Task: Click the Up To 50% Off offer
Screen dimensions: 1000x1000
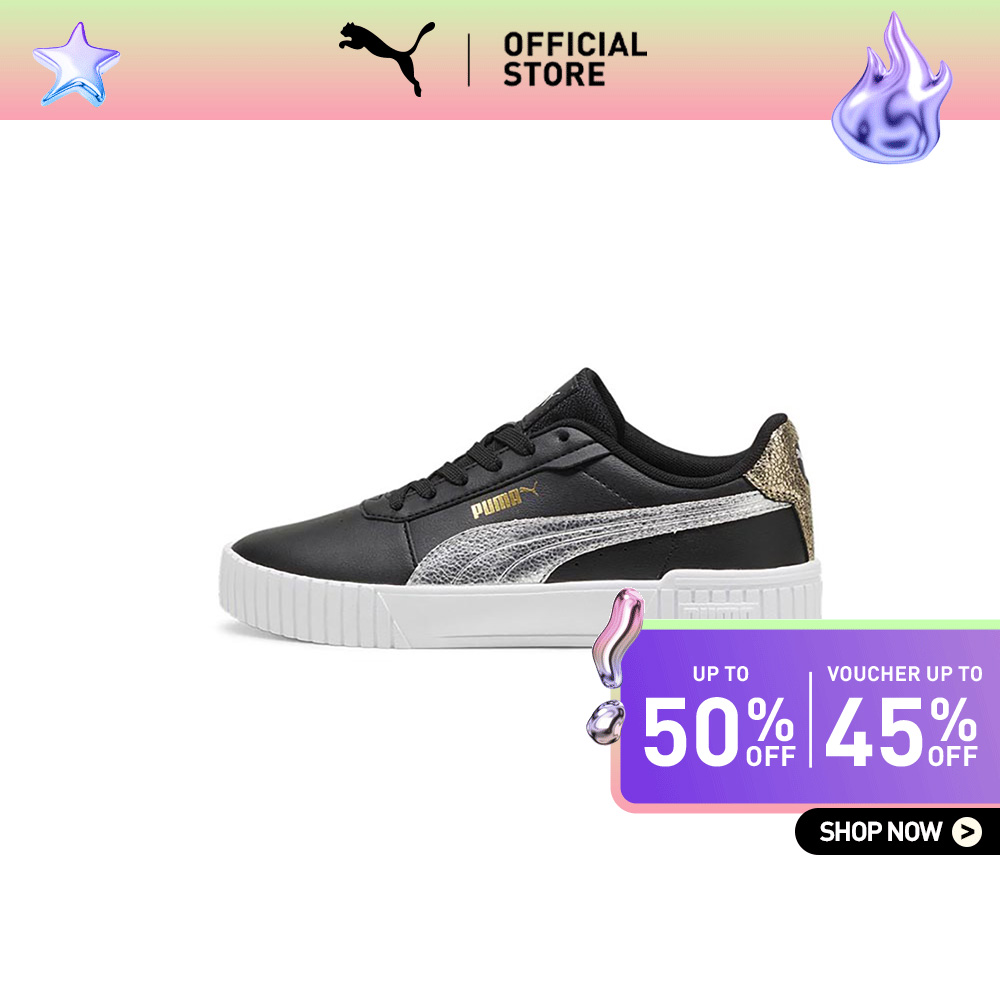Action: pyautogui.click(x=719, y=717)
